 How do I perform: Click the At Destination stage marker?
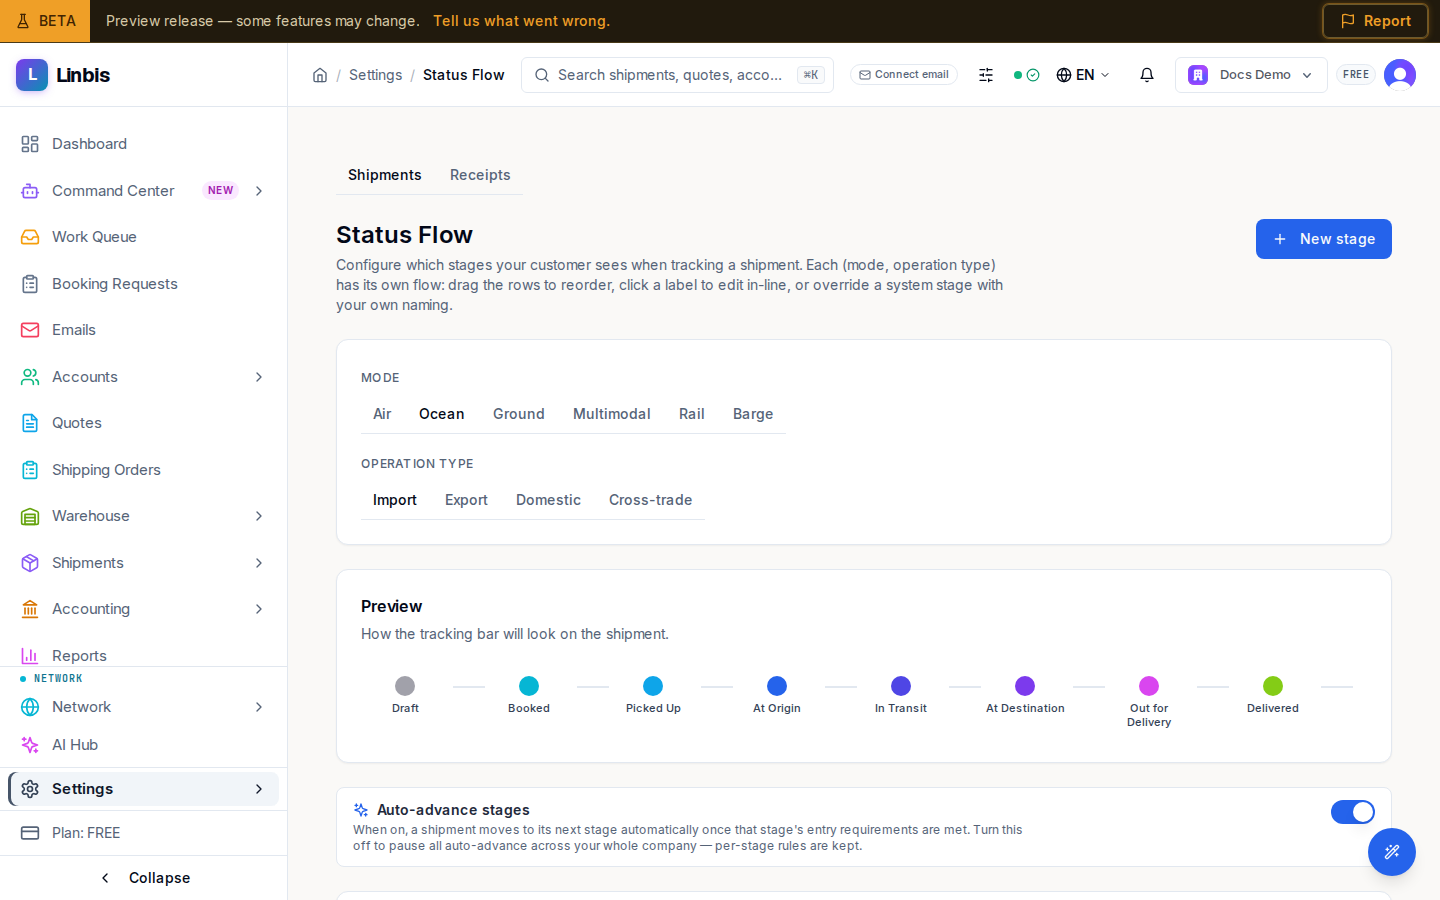point(1025,686)
